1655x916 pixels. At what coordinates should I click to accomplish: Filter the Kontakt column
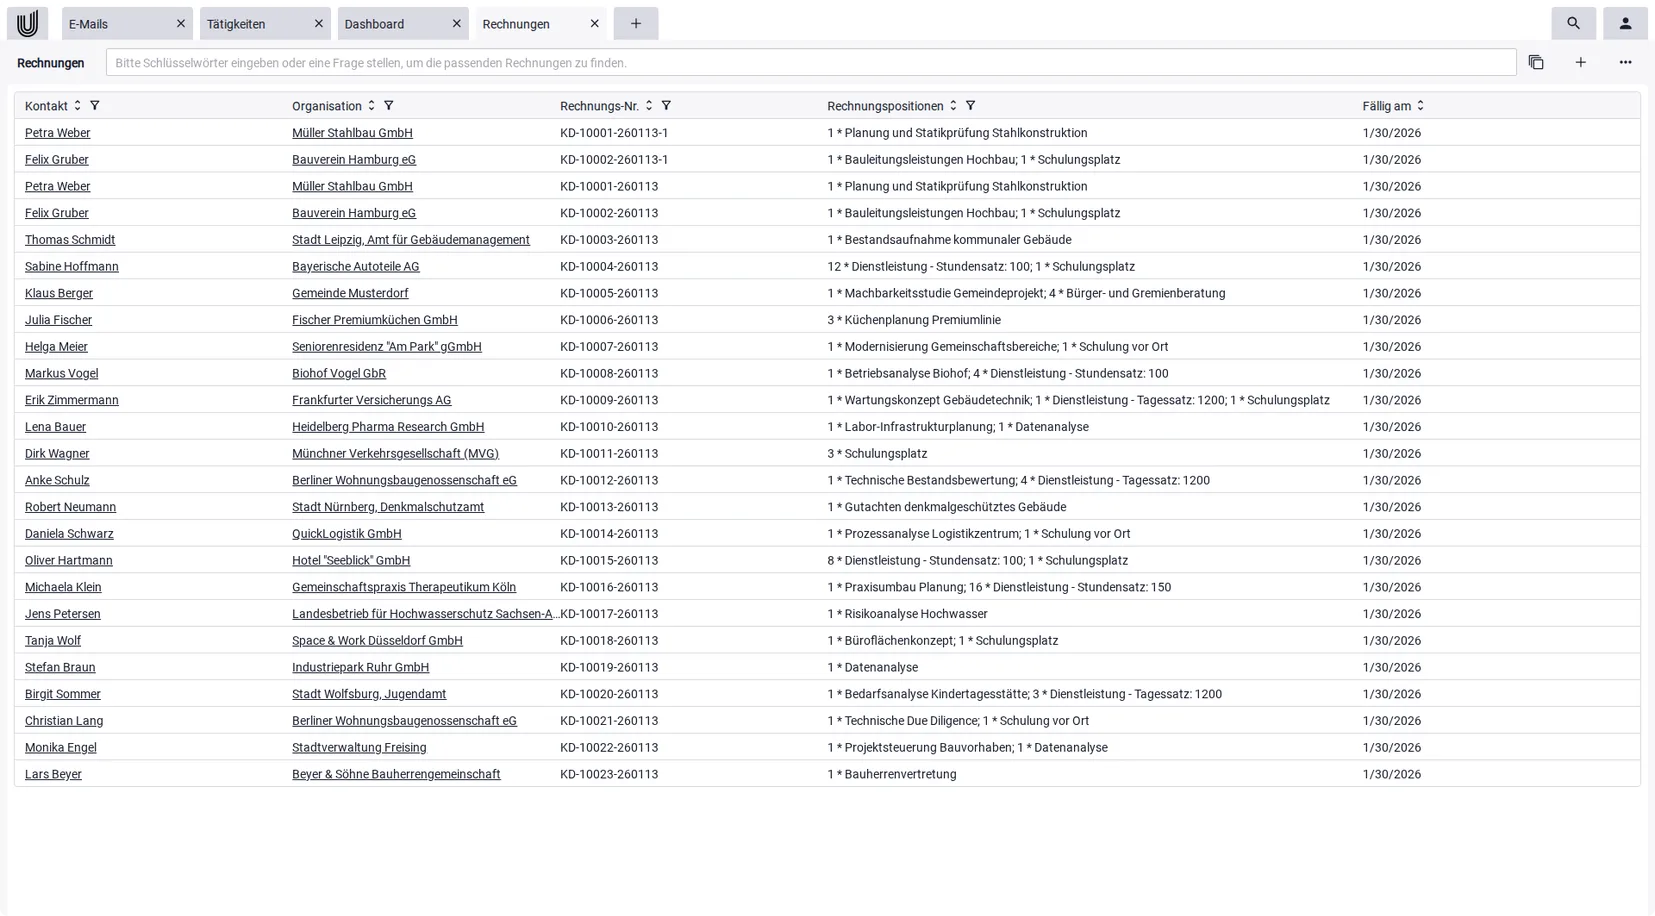95,105
